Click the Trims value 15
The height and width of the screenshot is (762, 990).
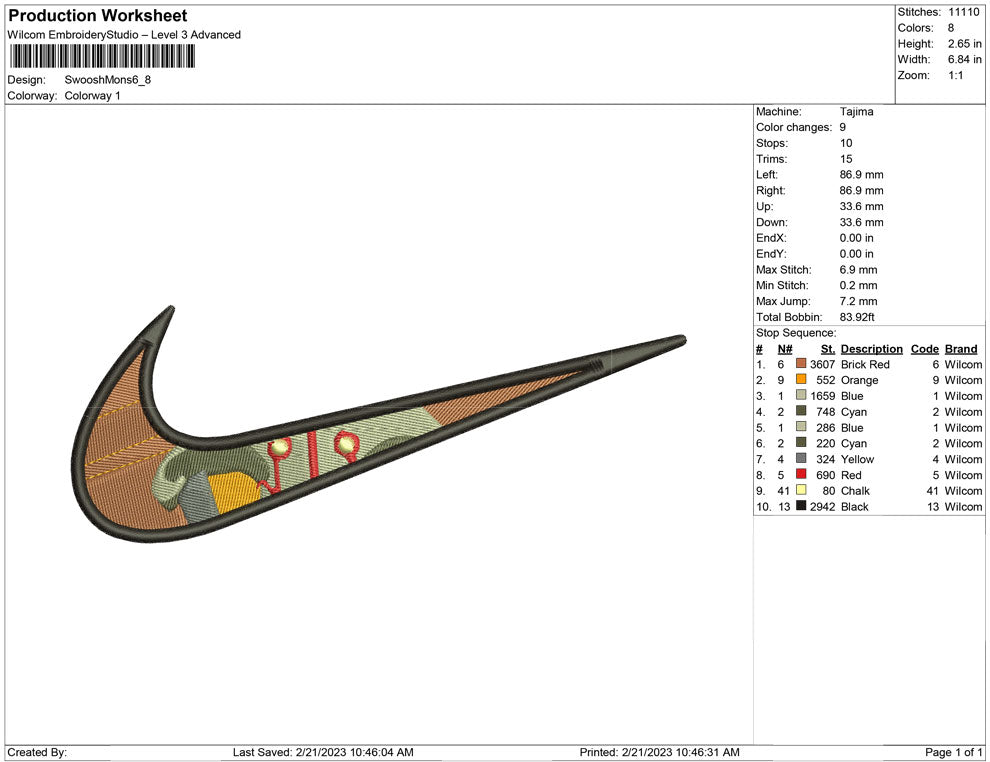(846, 158)
